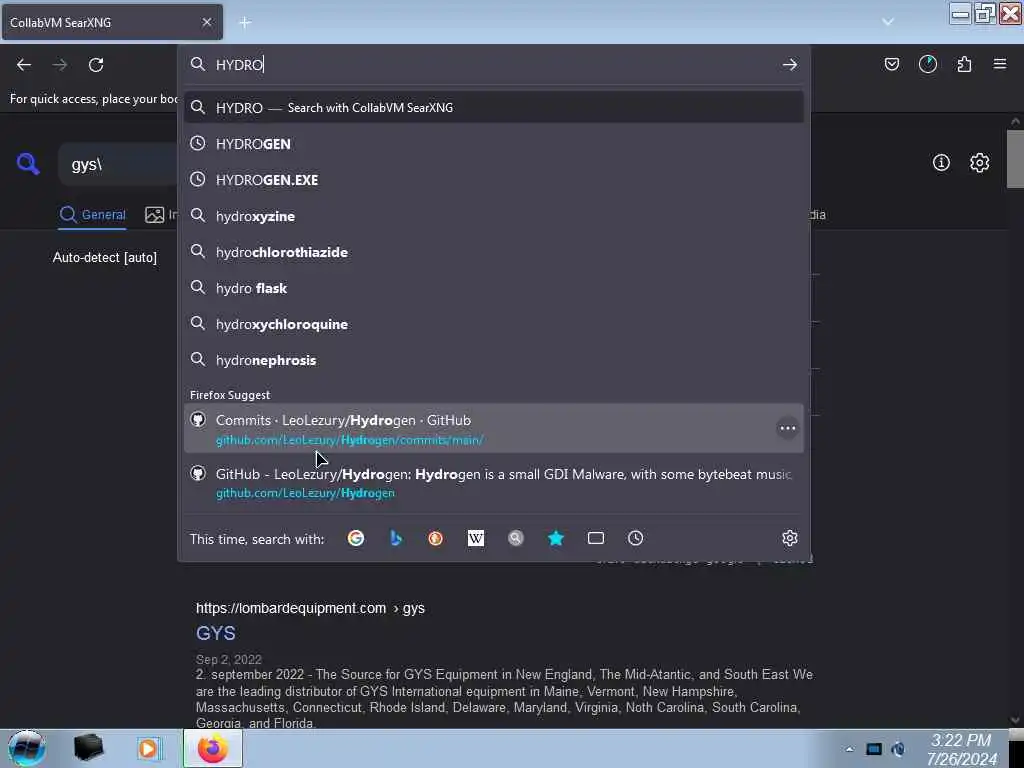The image size is (1024, 768).
Task: Open three-dot options for Commits suggestion
Action: coord(788,428)
